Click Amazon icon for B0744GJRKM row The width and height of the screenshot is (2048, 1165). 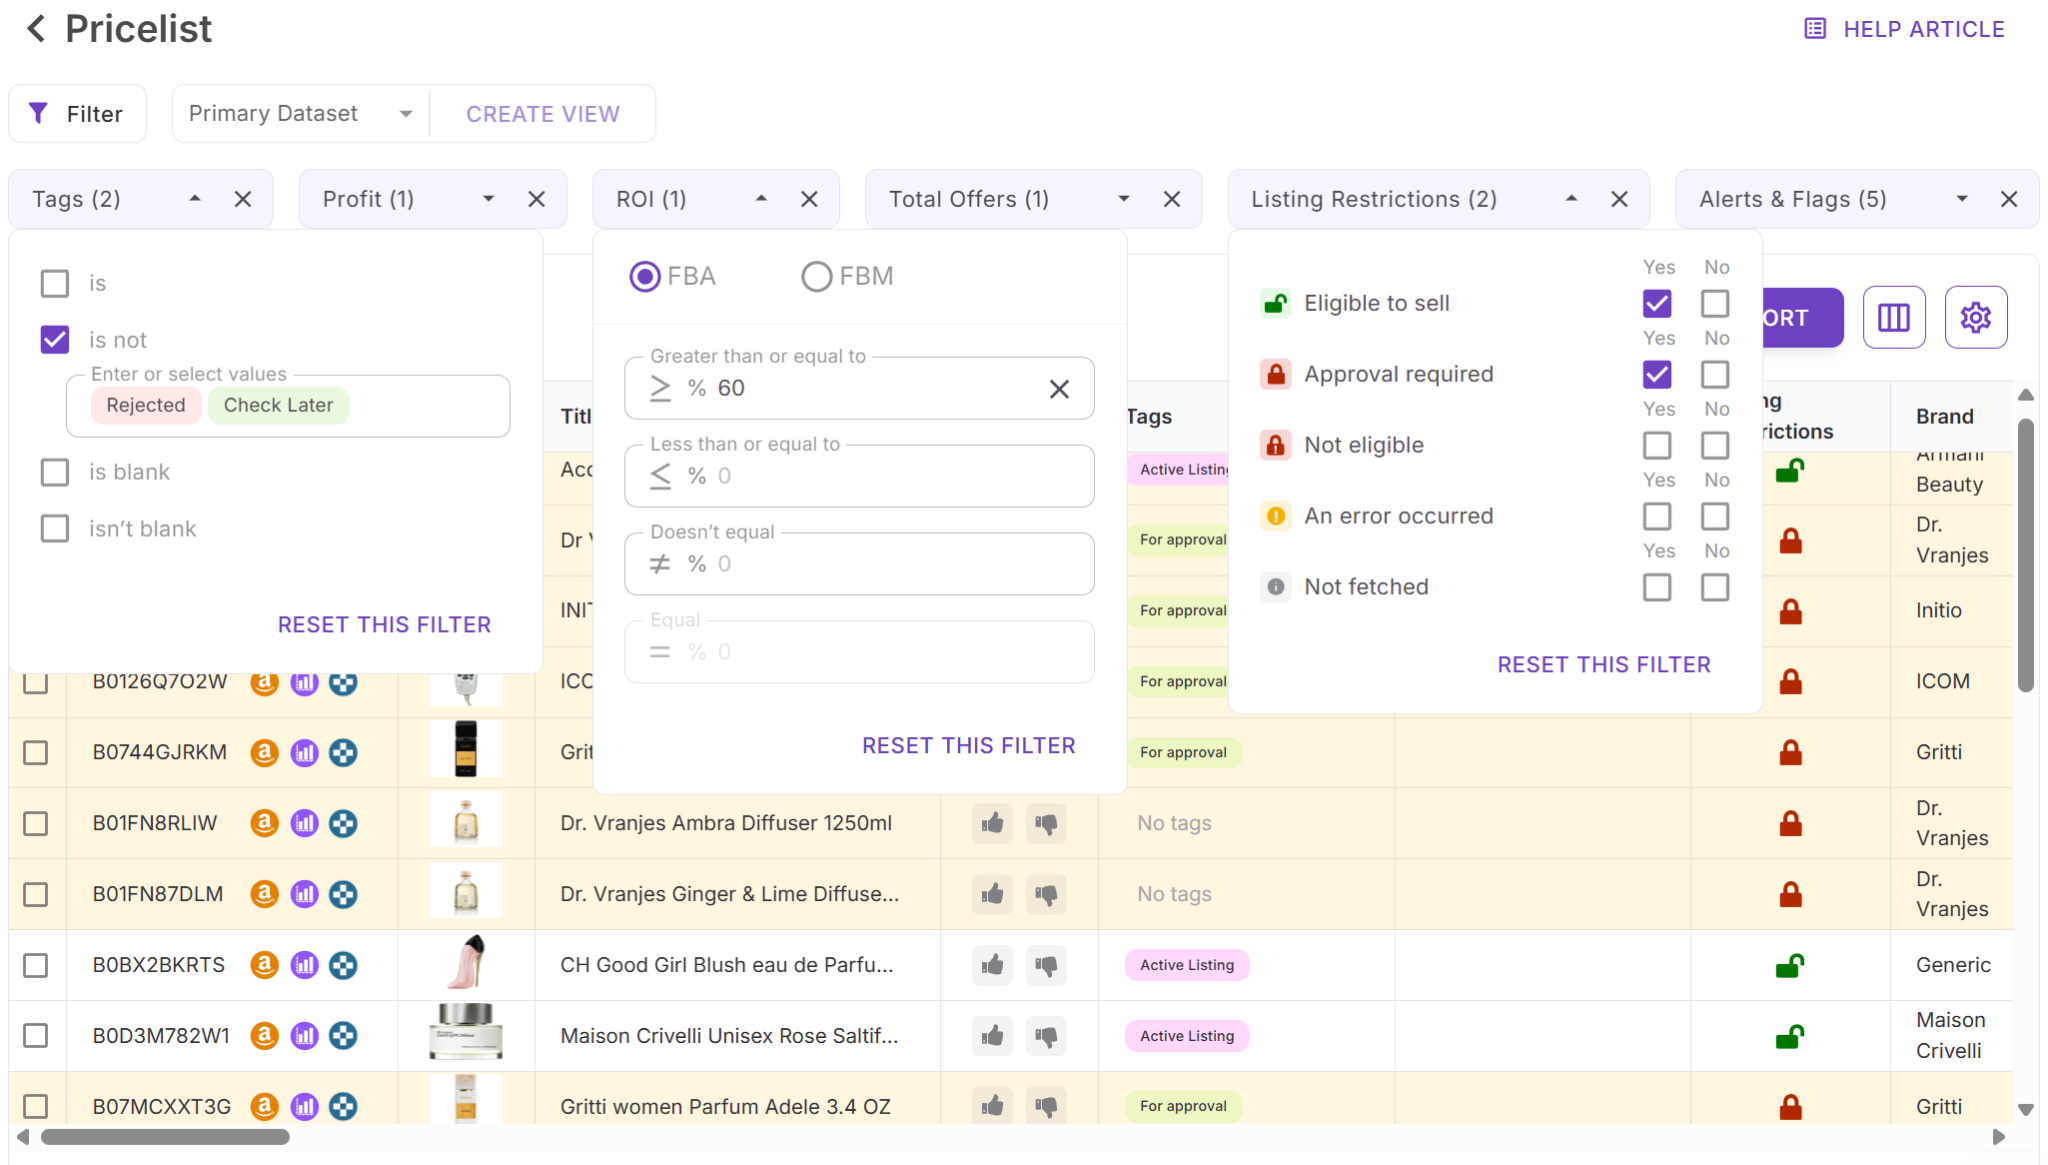click(x=264, y=752)
